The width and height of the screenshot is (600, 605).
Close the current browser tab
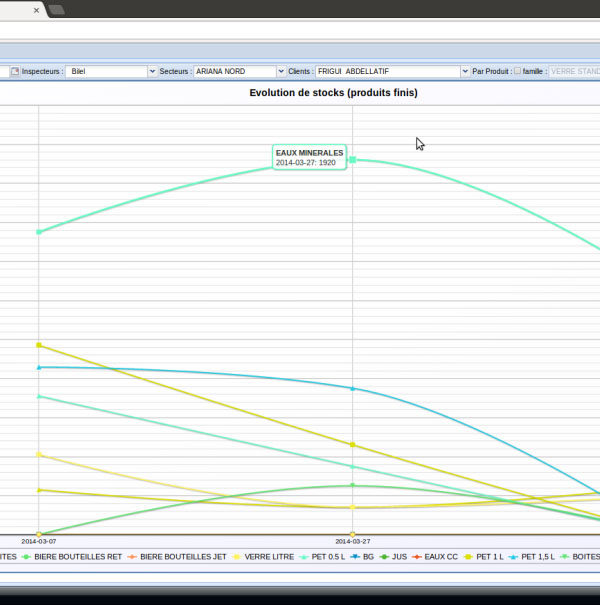37,10
